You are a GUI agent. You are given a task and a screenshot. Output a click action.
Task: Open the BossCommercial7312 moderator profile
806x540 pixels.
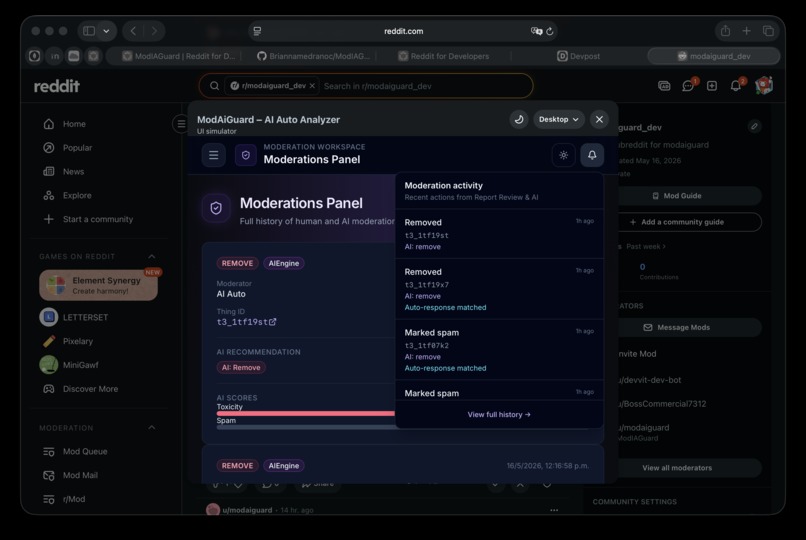point(663,404)
